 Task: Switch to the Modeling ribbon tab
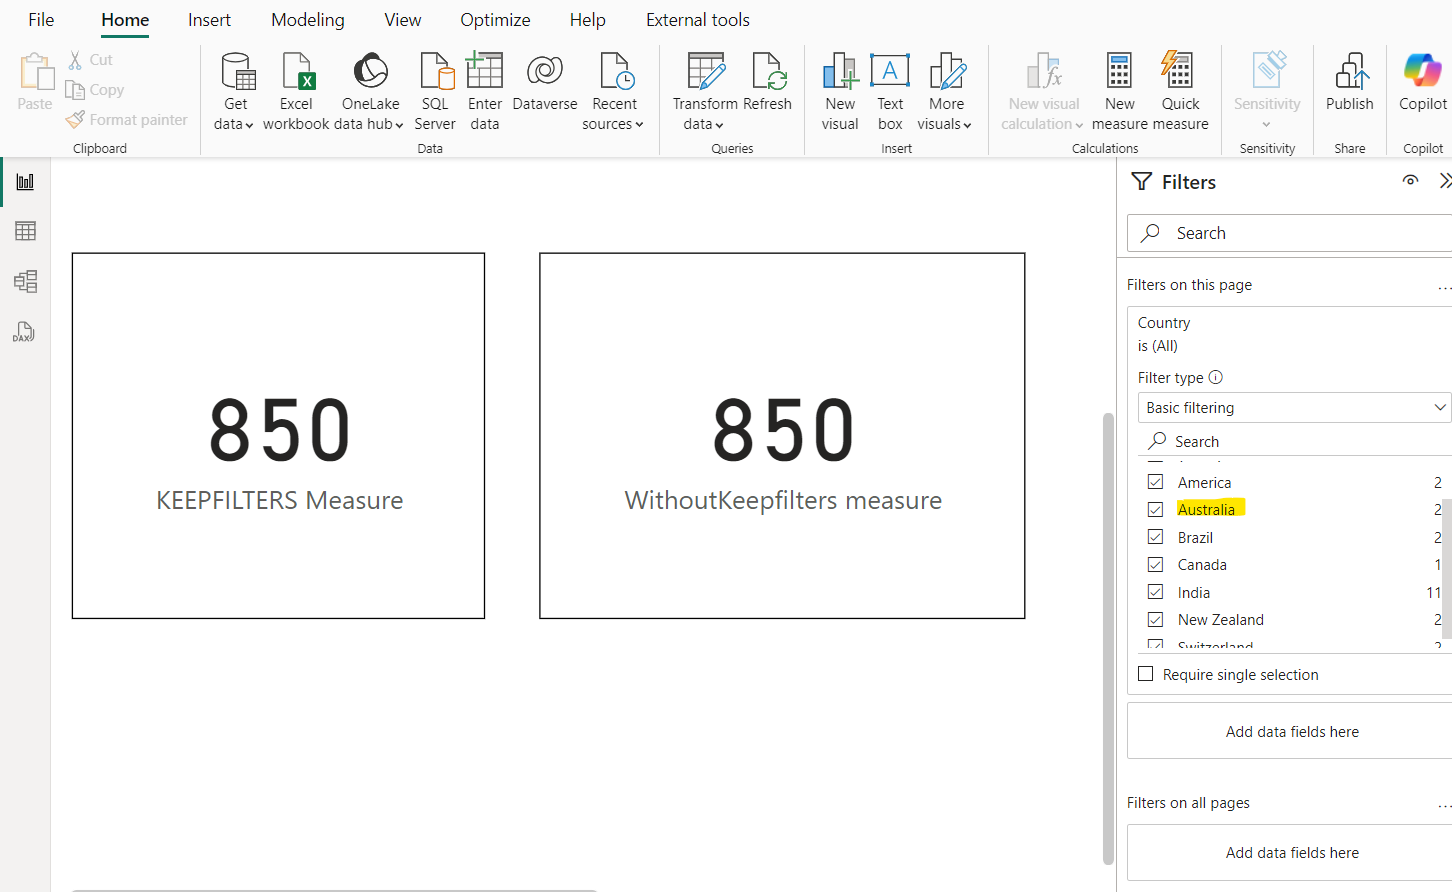click(x=307, y=19)
